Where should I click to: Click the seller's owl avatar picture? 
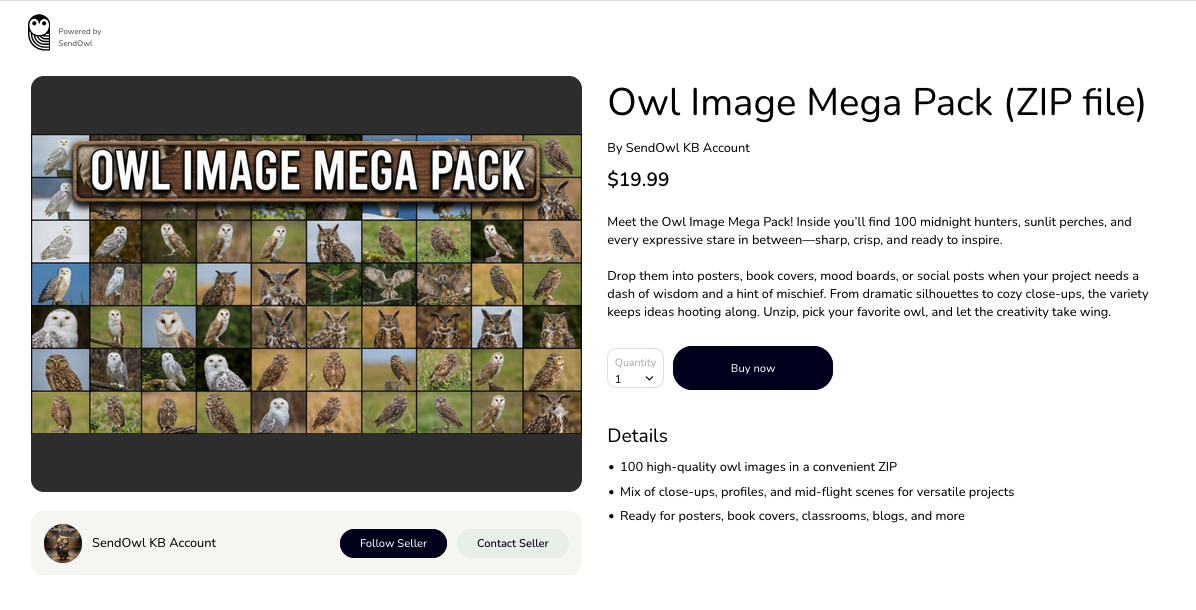click(x=63, y=543)
